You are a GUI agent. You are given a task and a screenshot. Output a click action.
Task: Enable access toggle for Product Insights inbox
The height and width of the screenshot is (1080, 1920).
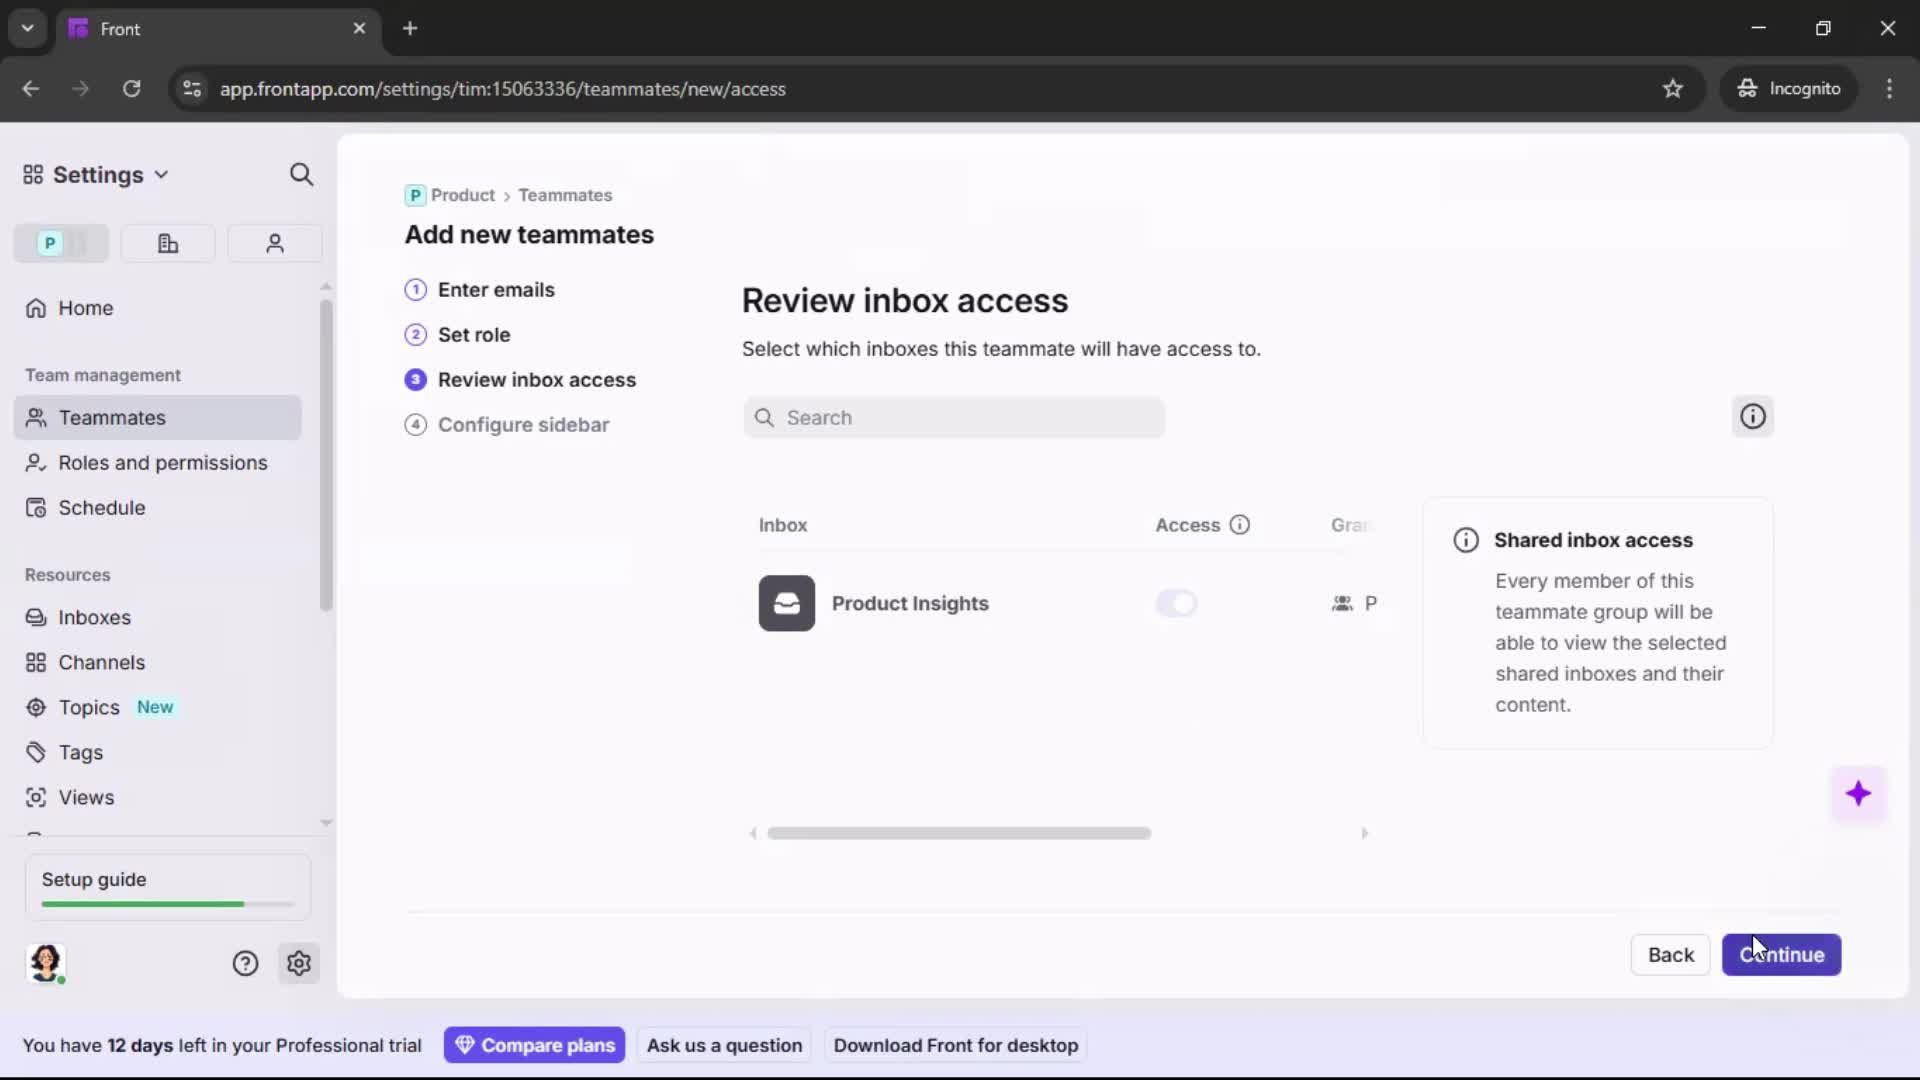click(x=1177, y=603)
